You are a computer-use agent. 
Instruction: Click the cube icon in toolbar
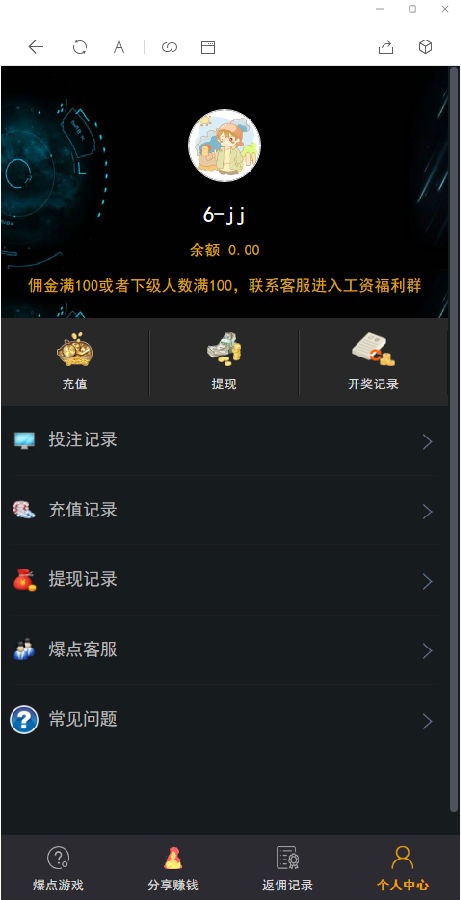(x=425, y=47)
